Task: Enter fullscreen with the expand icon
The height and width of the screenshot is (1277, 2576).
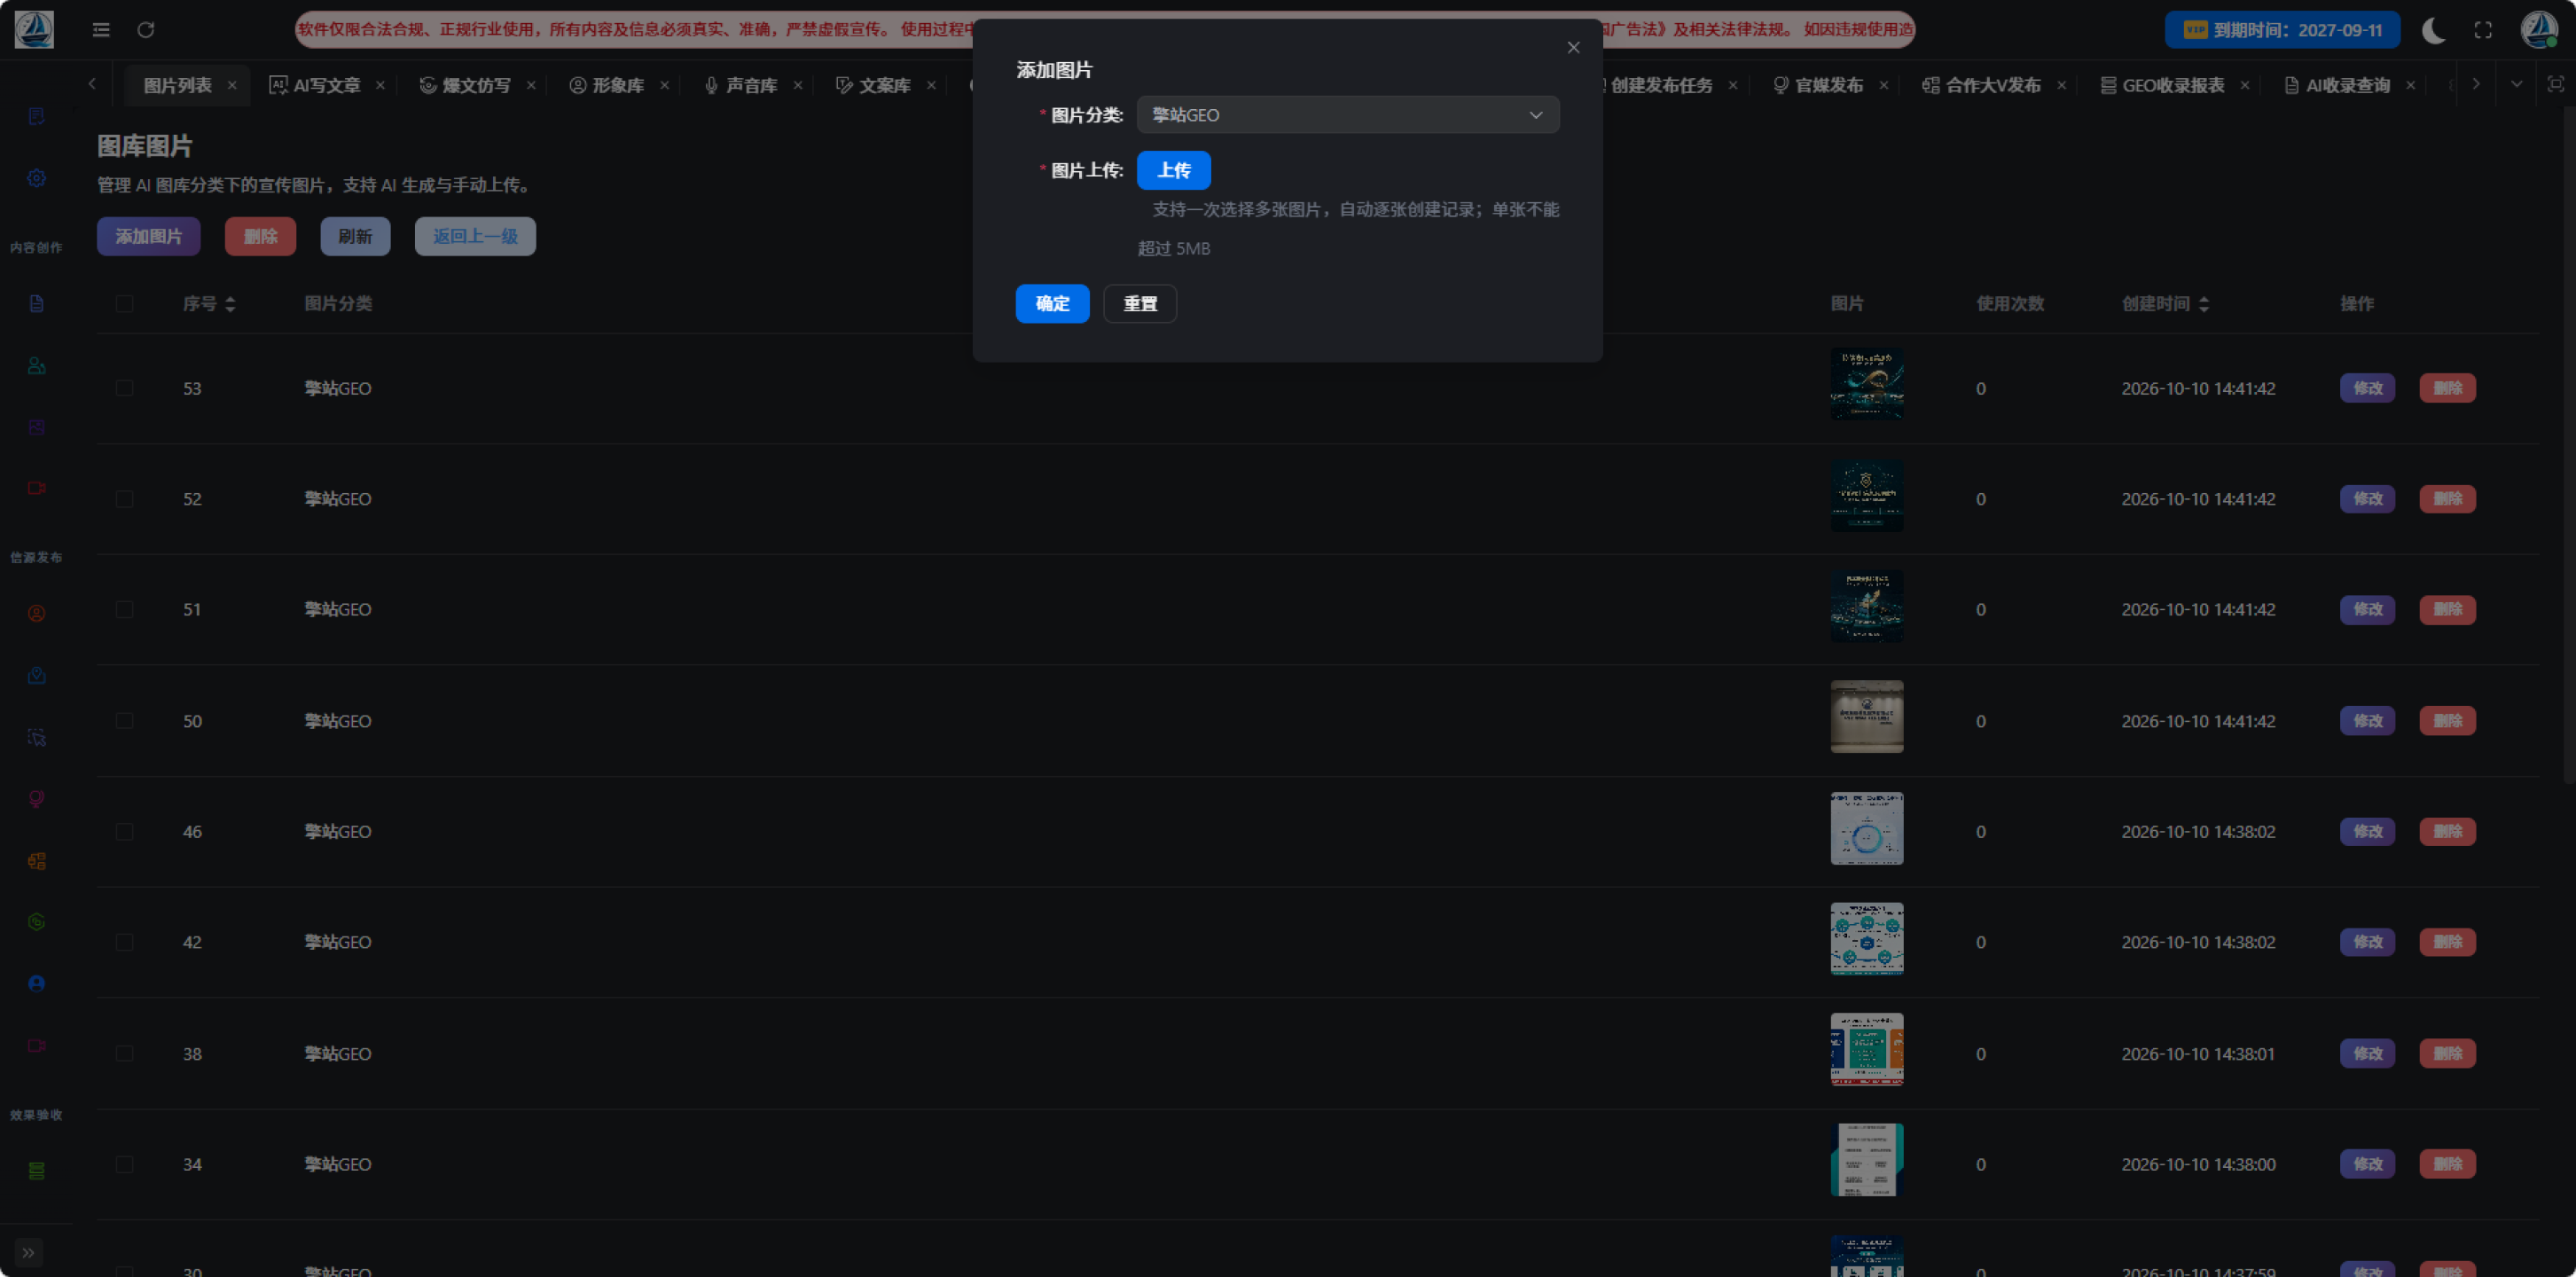Action: (x=2483, y=30)
